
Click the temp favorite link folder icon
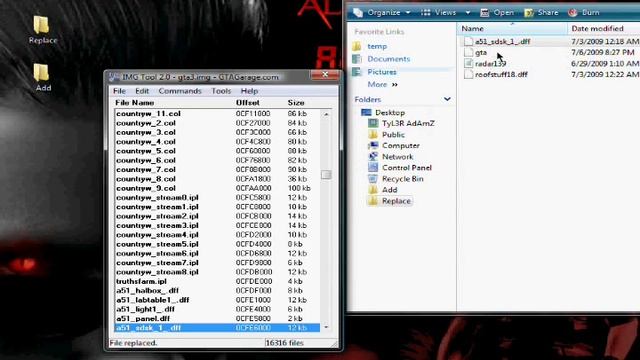pos(357,46)
